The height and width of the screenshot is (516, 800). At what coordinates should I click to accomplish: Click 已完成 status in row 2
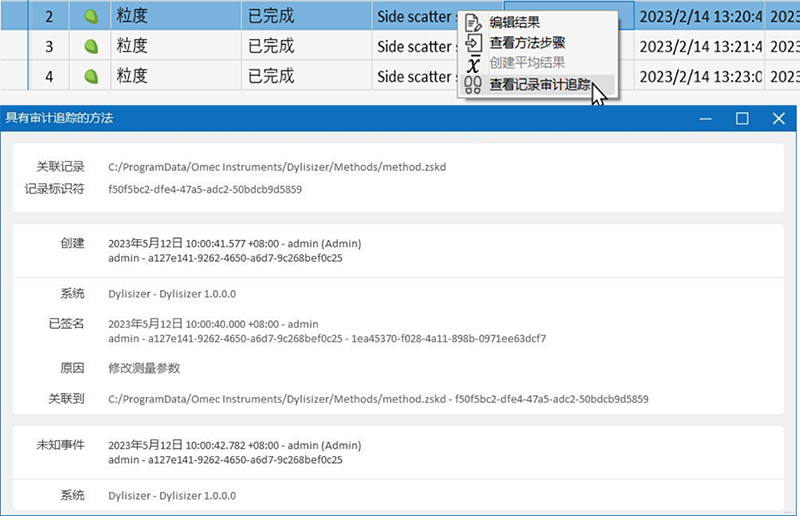click(x=307, y=16)
